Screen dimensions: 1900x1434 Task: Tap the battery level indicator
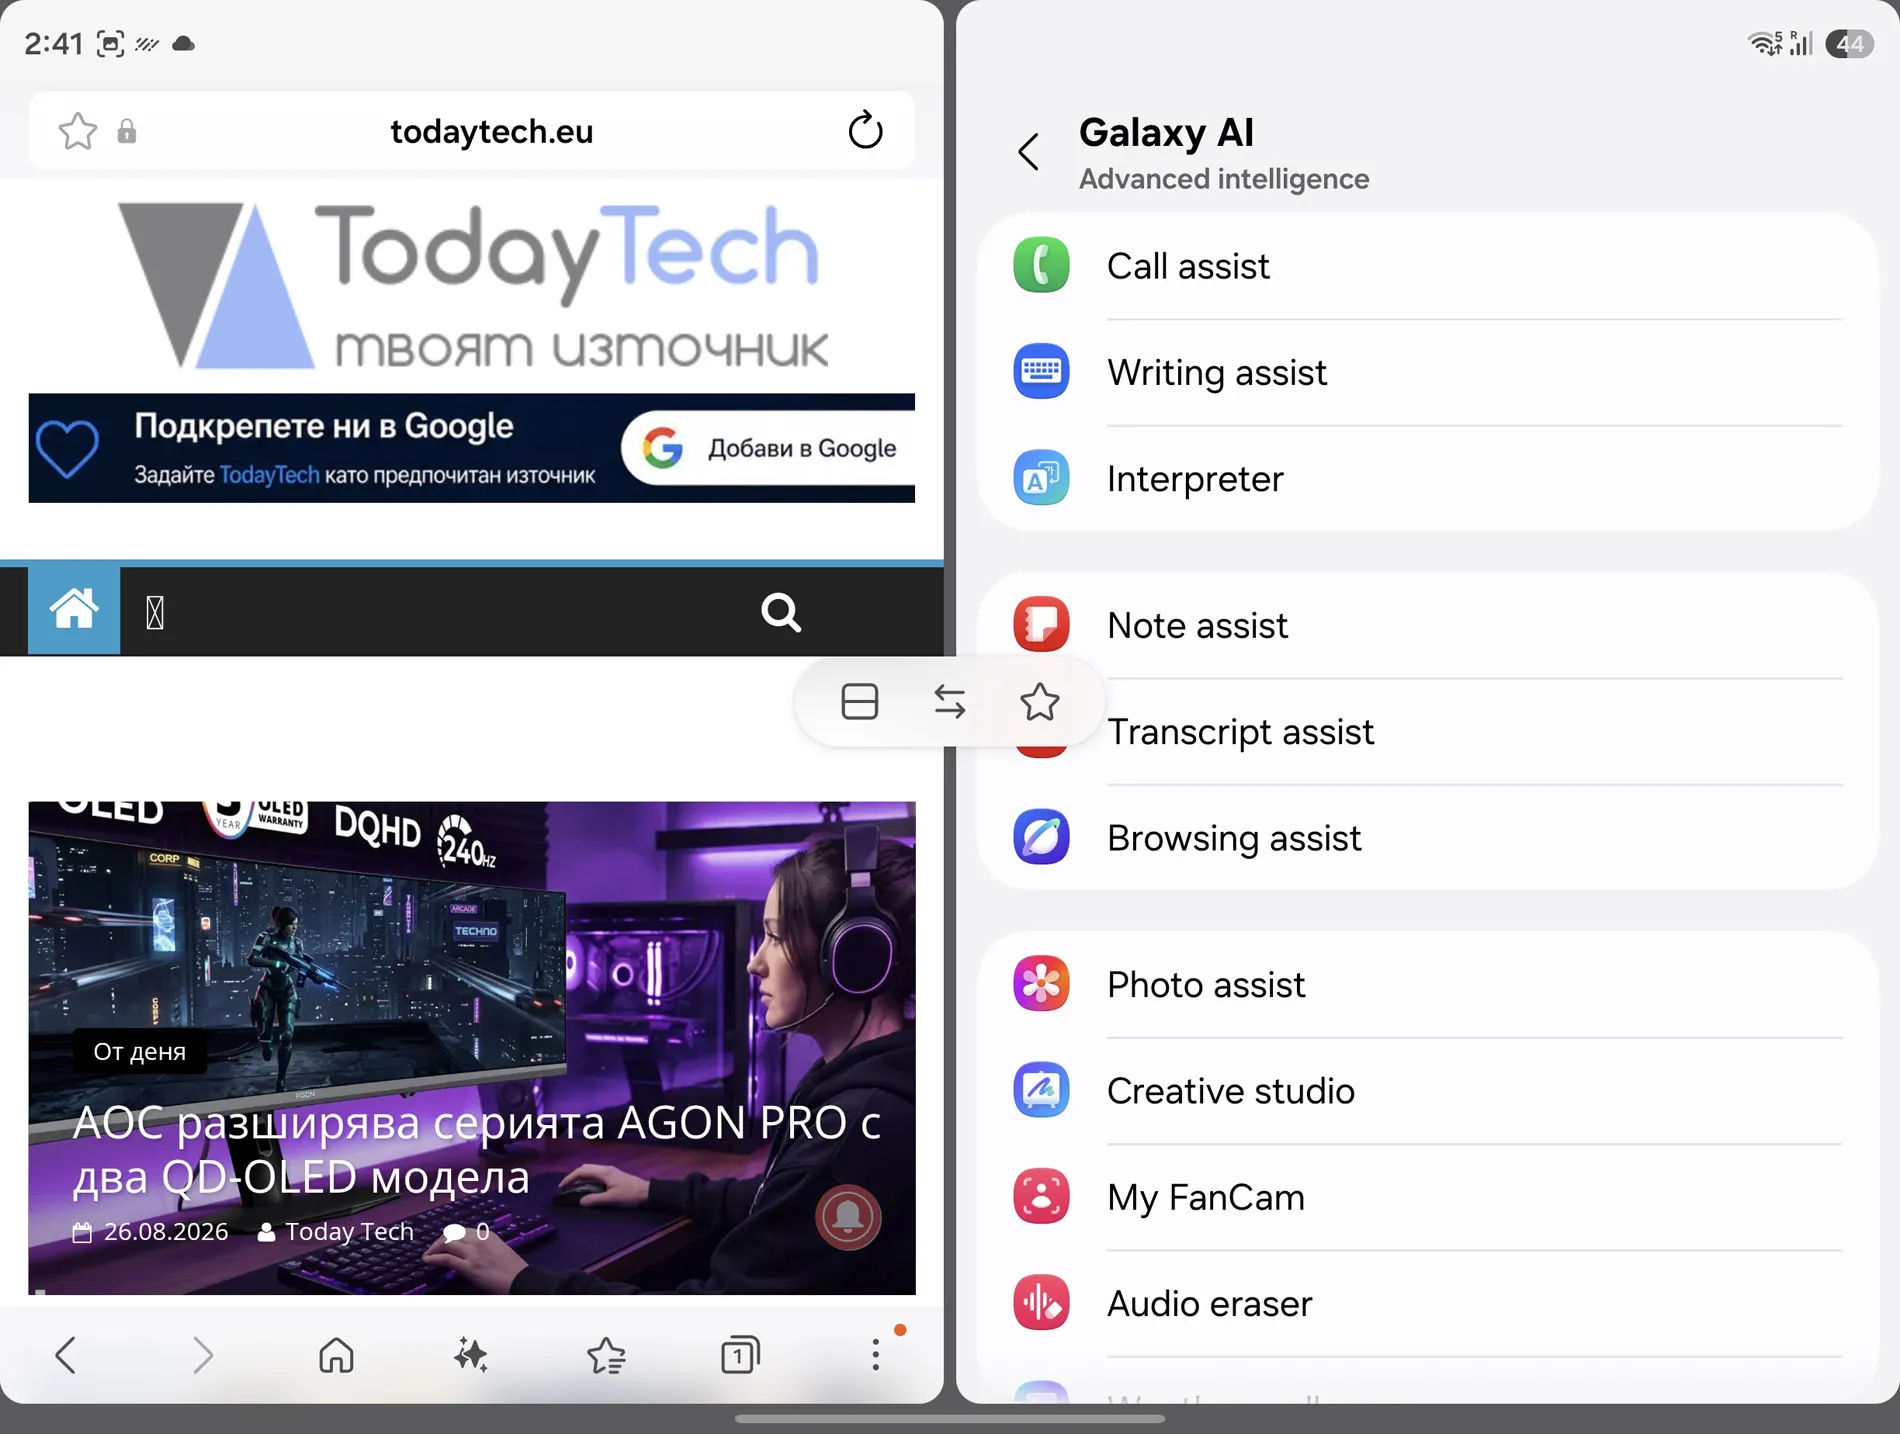(x=1849, y=44)
